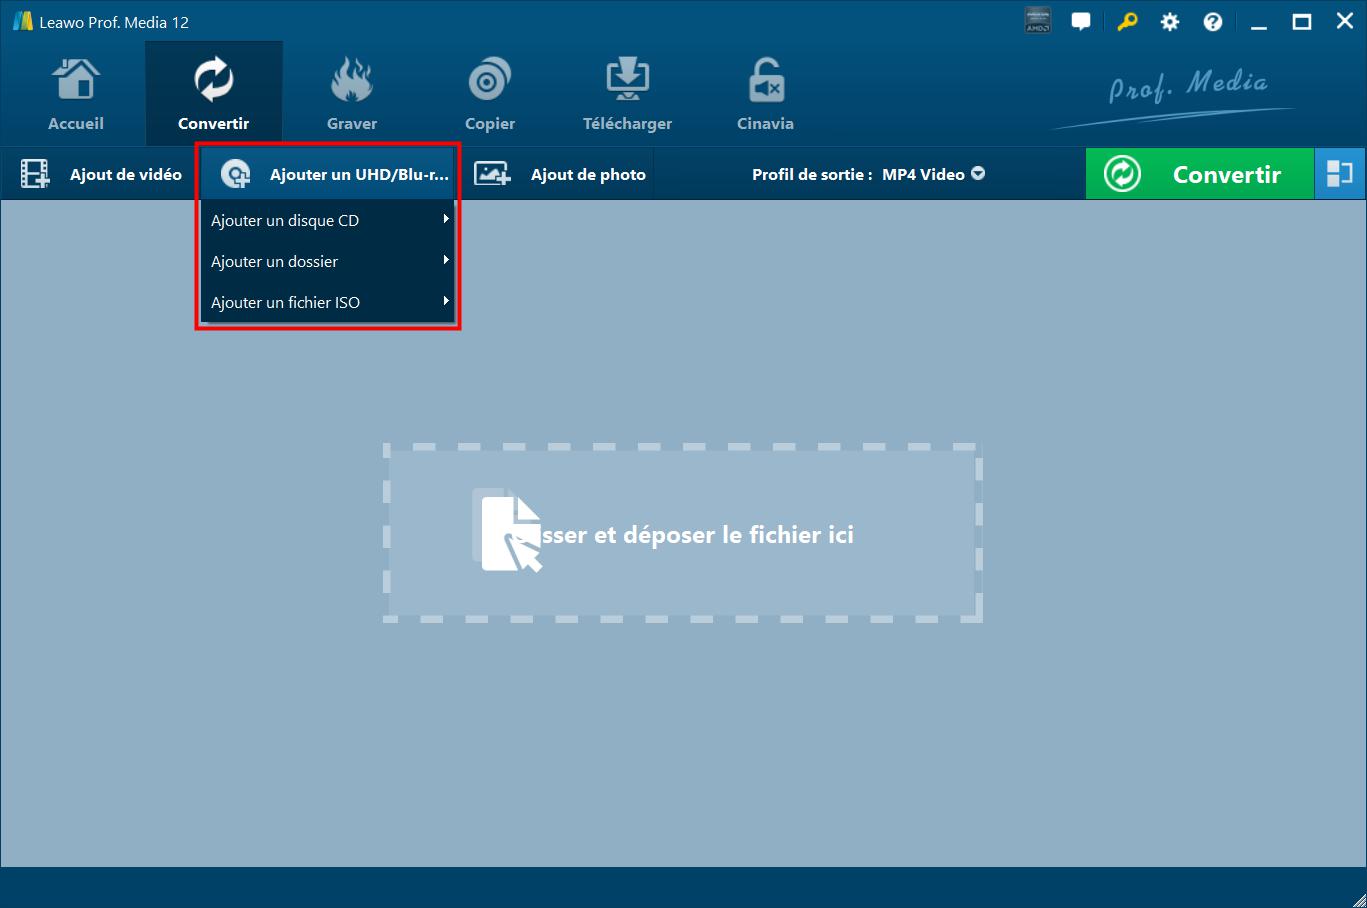Click Ajouter un UHD/Blu-ray button

point(328,174)
